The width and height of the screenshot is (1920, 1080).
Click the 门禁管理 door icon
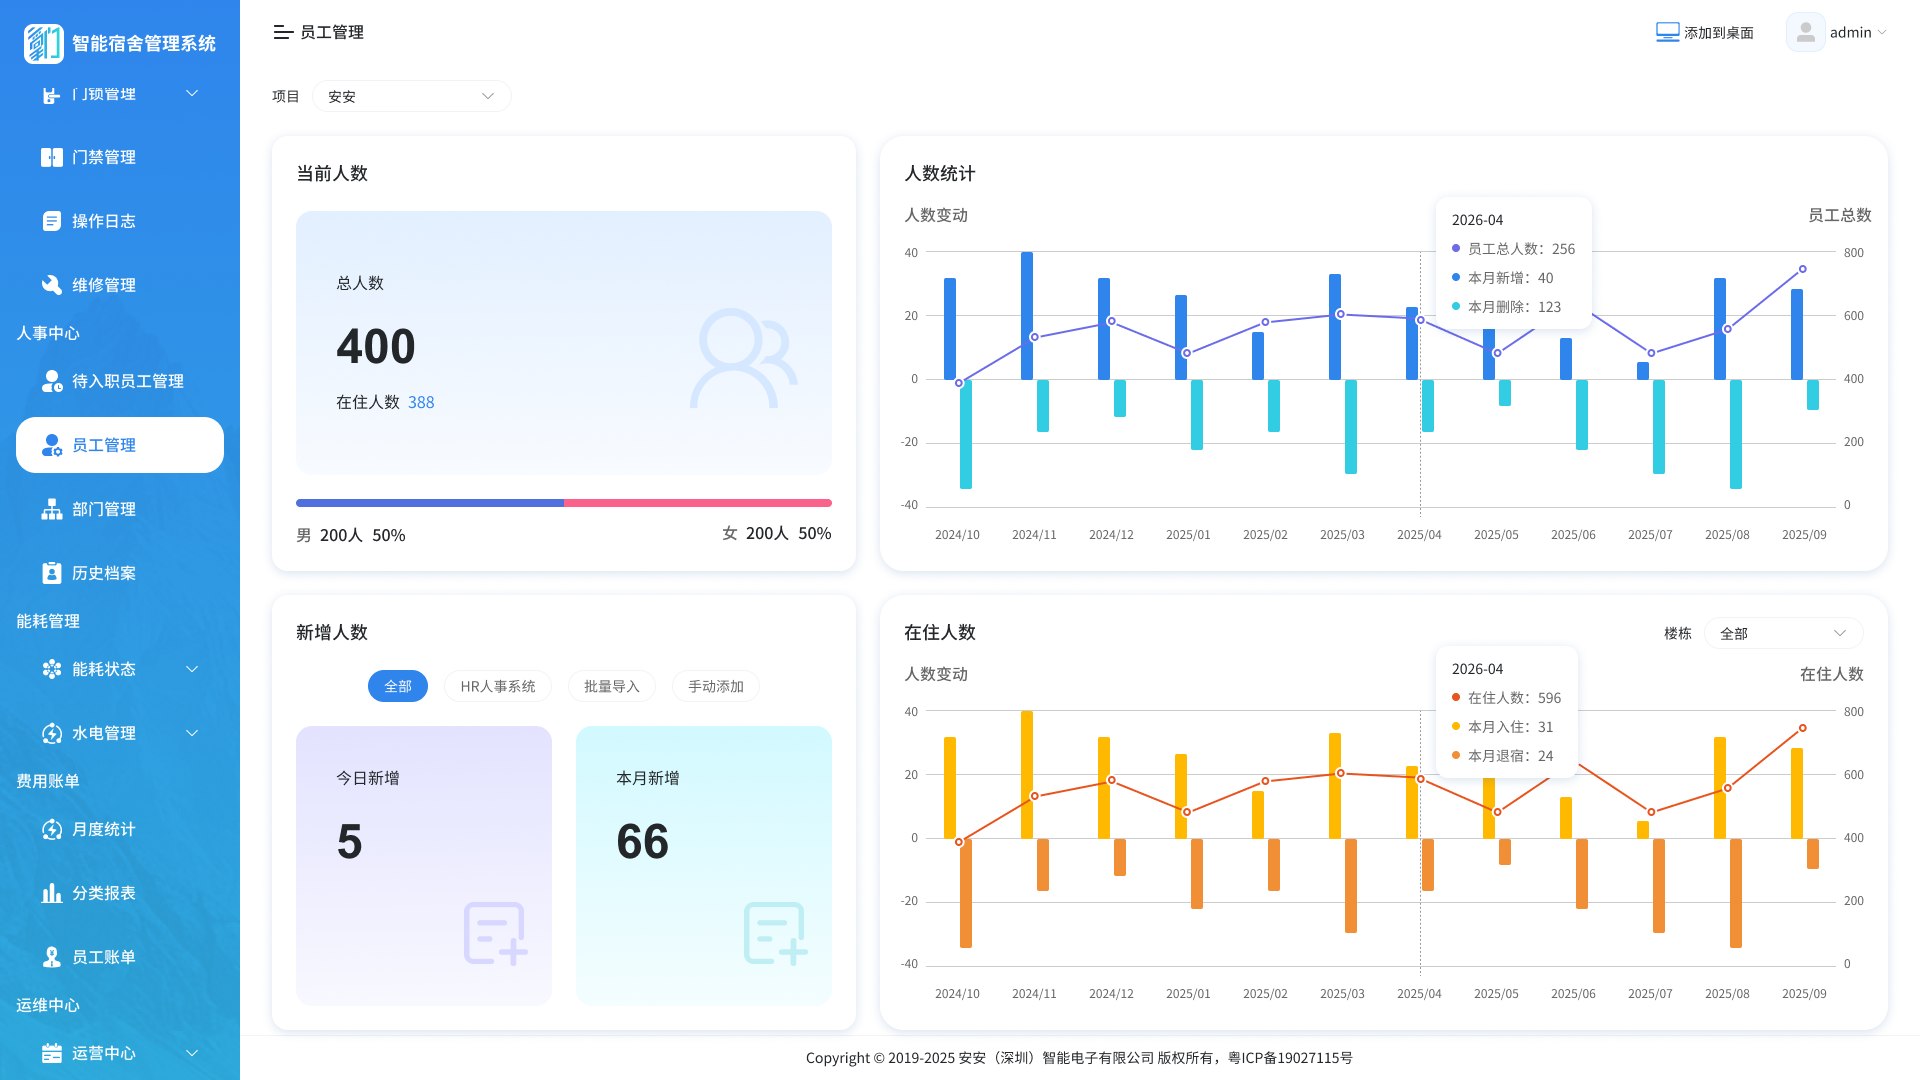[52, 157]
